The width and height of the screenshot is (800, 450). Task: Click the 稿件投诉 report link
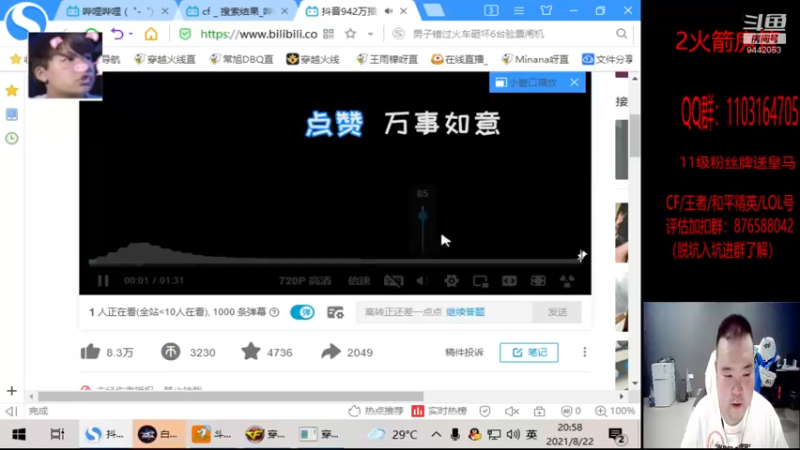464,352
